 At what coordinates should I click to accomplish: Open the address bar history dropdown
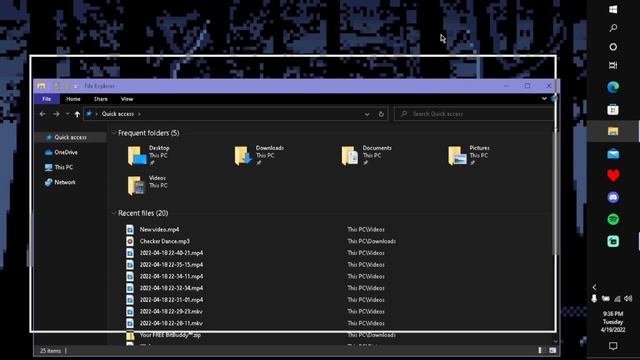tap(367, 114)
